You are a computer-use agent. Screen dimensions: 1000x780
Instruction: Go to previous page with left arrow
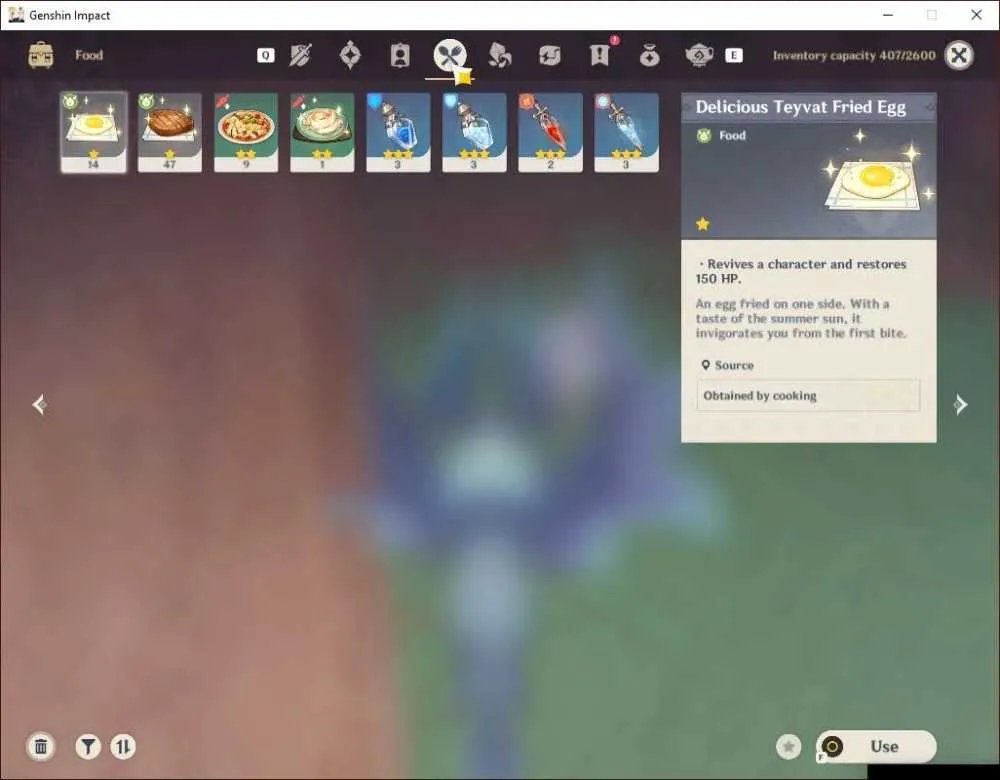pyautogui.click(x=40, y=404)
